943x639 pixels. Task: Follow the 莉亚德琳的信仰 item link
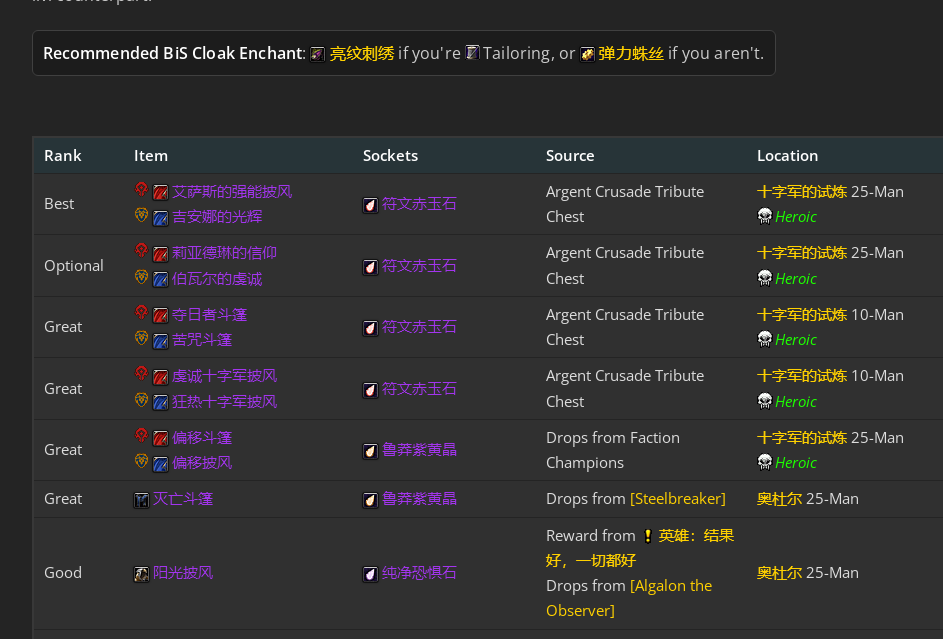pyautogui.click(x=224, y=253)
